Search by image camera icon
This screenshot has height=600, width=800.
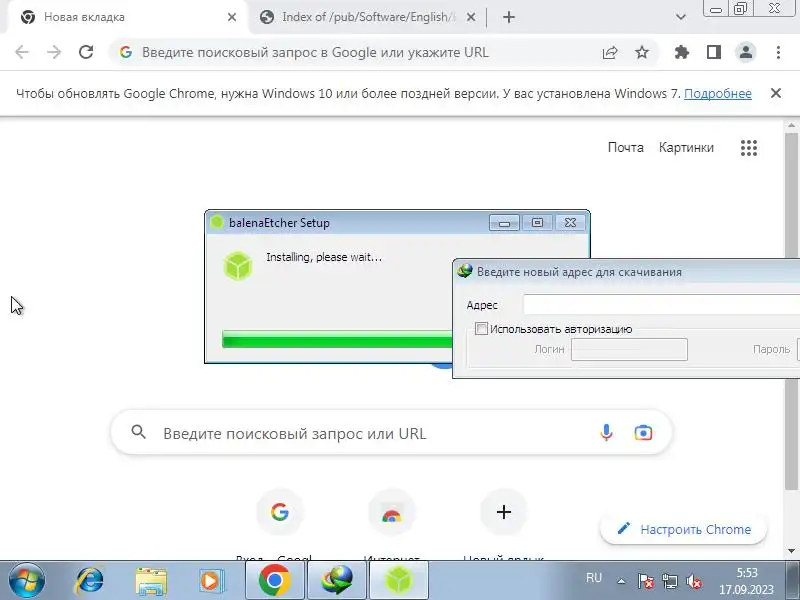pyautogui.click(x=643, y=433)
